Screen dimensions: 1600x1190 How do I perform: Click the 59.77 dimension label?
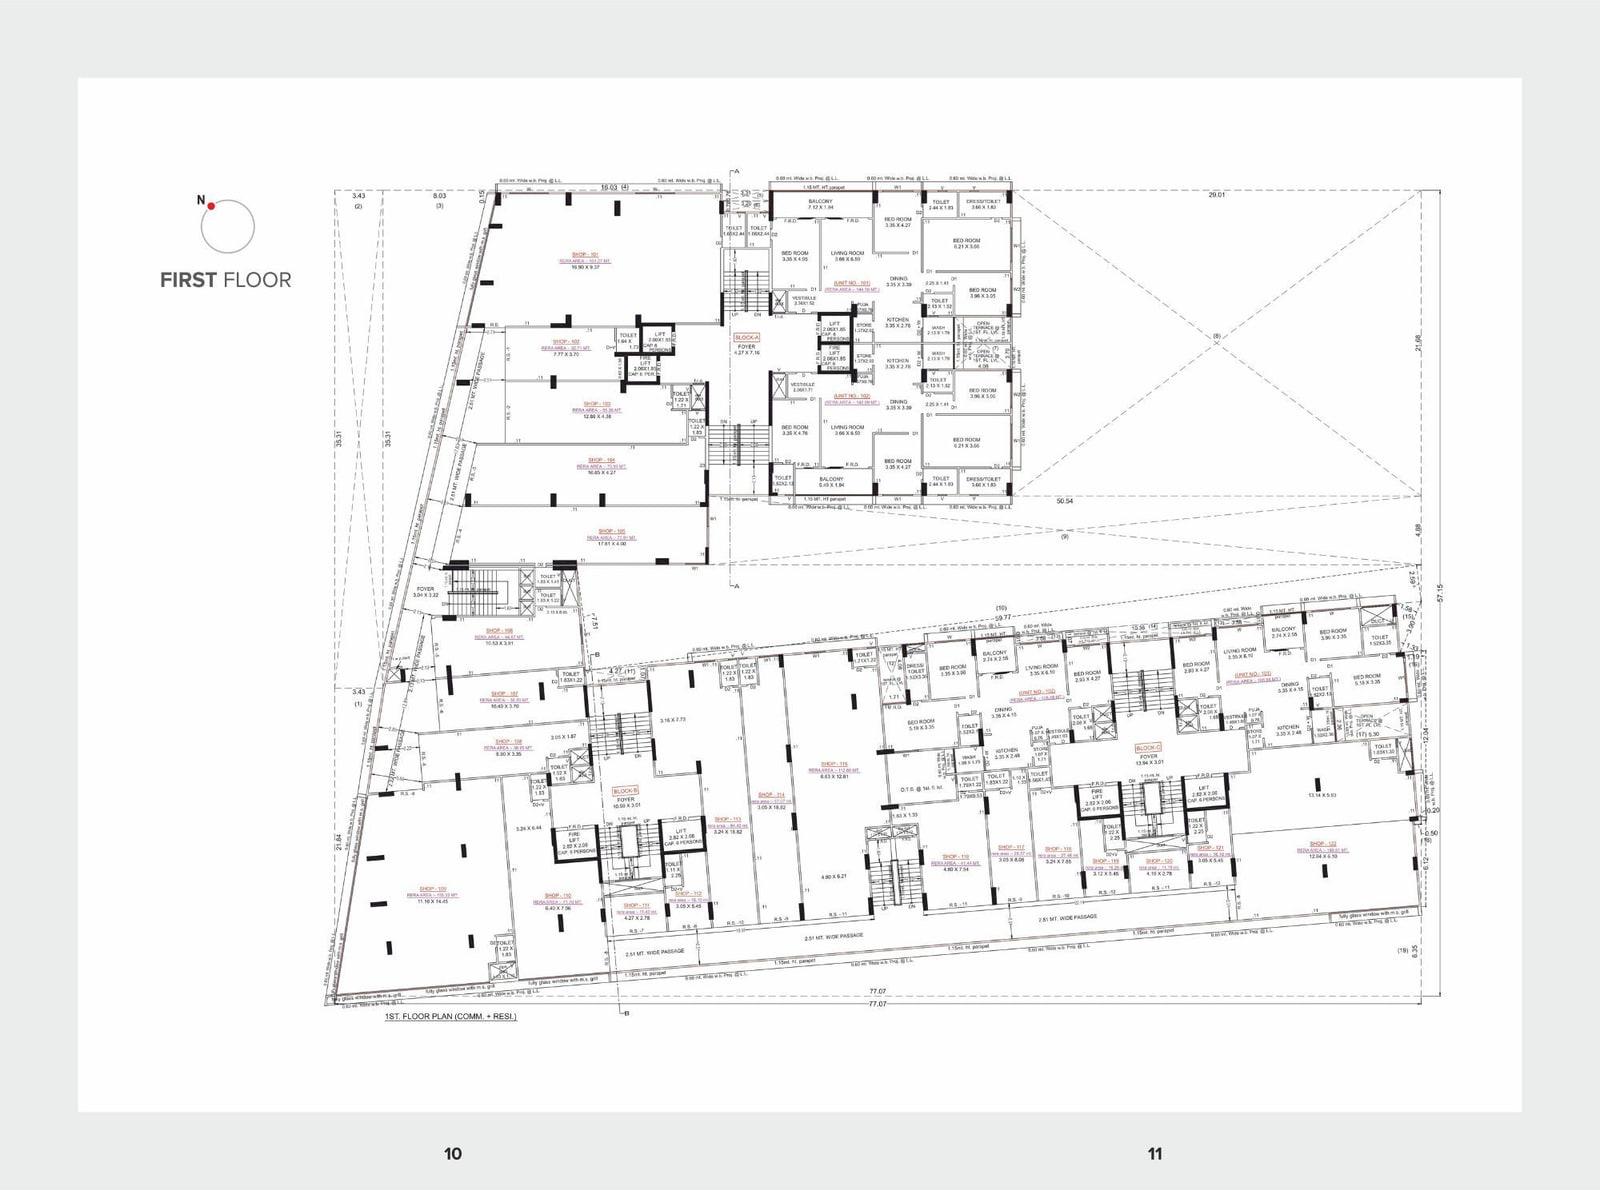(x=1001, y=617)
